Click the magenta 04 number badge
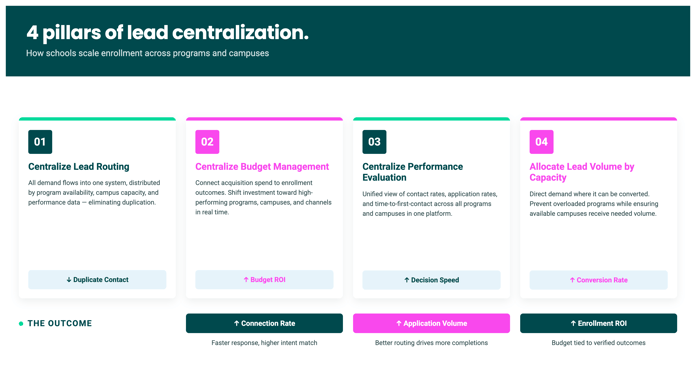This screenshot has height=391, width=696. tap(542, 142)
